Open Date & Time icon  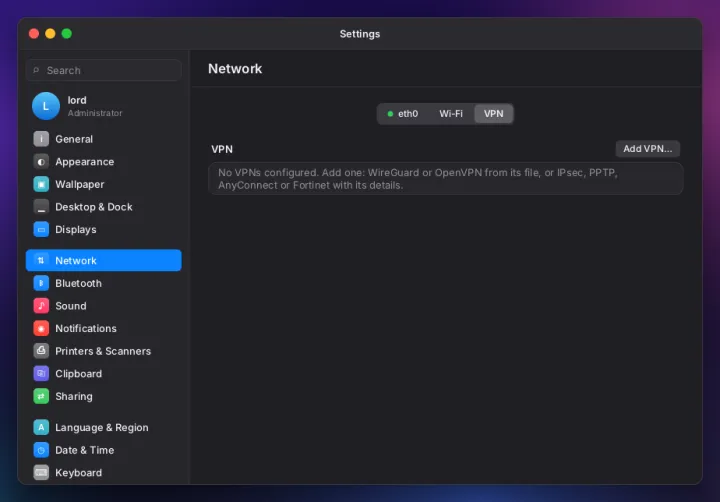tap(41, 450)
